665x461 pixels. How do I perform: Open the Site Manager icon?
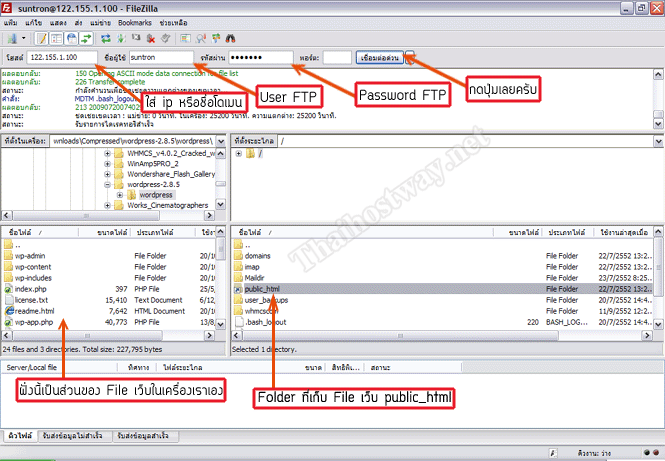tap(12, 39)
